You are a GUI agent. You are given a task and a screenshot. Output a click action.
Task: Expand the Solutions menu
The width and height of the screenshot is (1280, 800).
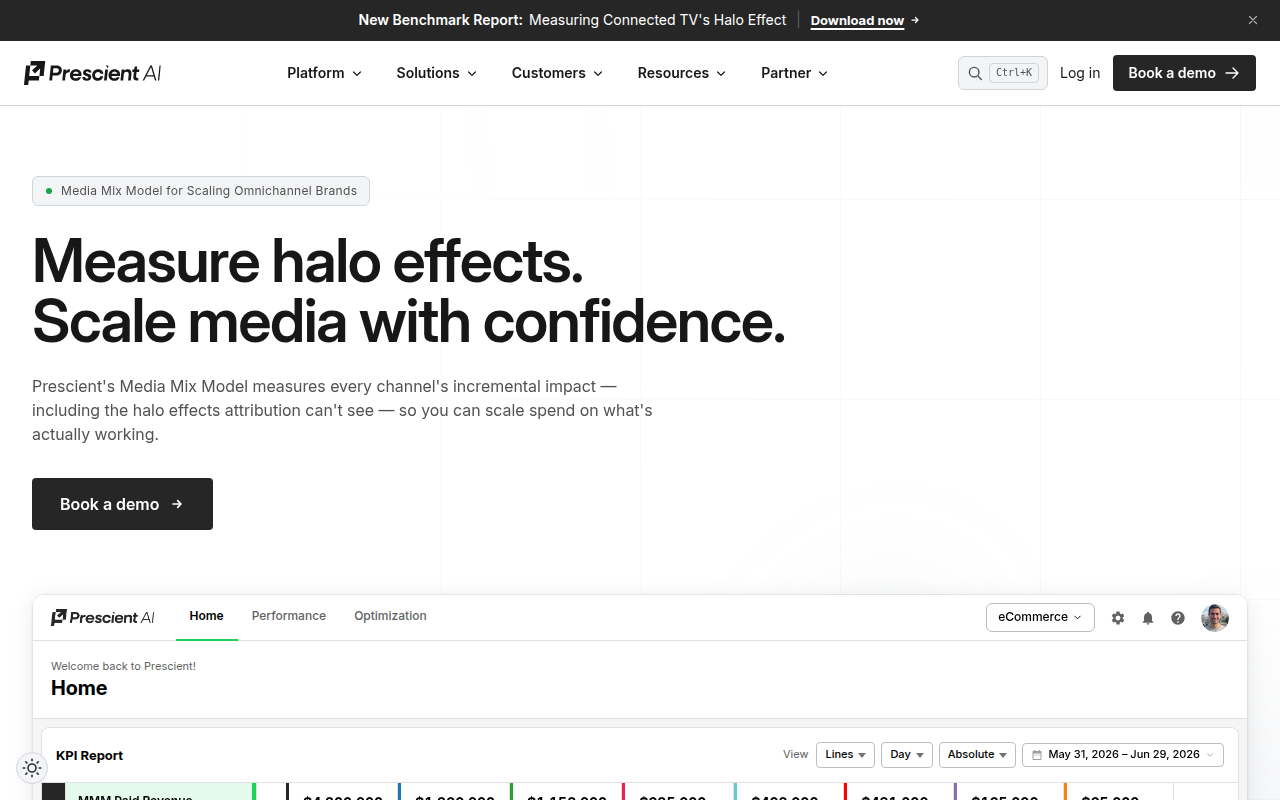436,73
